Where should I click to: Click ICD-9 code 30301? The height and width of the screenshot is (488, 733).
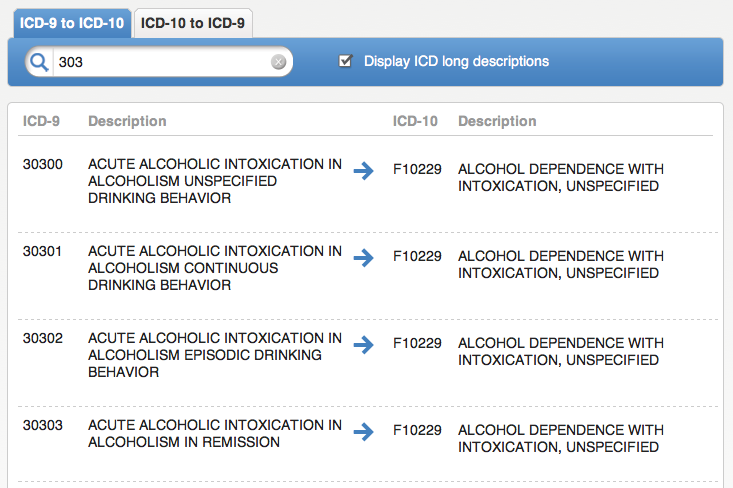42,251
